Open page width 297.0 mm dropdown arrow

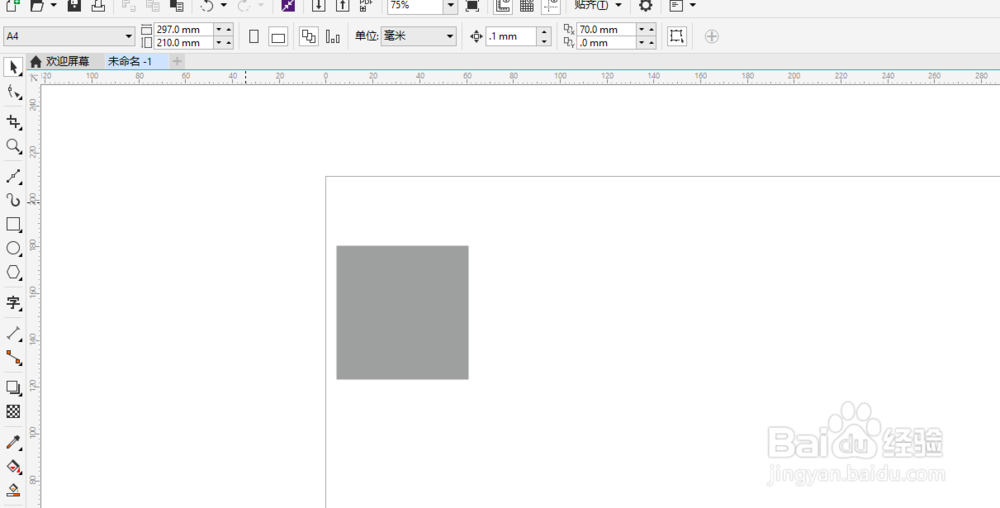pos(219,29)
